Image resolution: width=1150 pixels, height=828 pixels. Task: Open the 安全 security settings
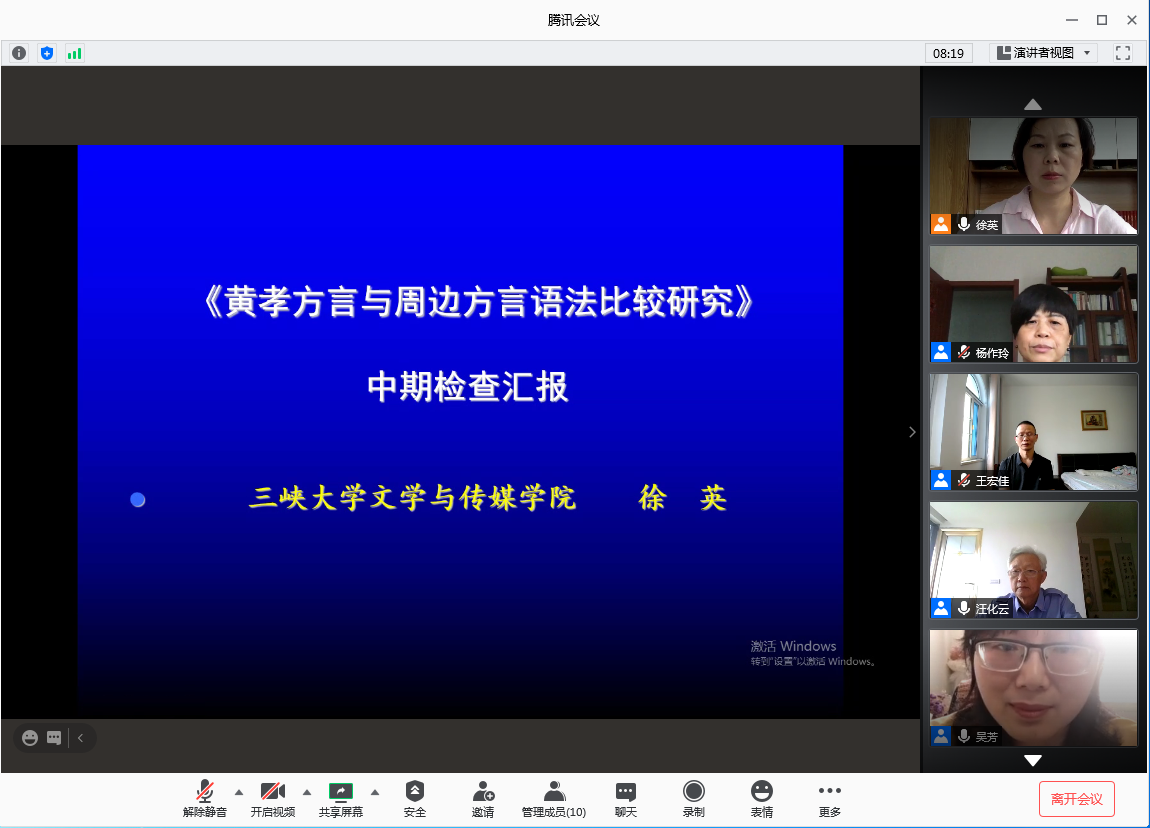pos(415,798)
